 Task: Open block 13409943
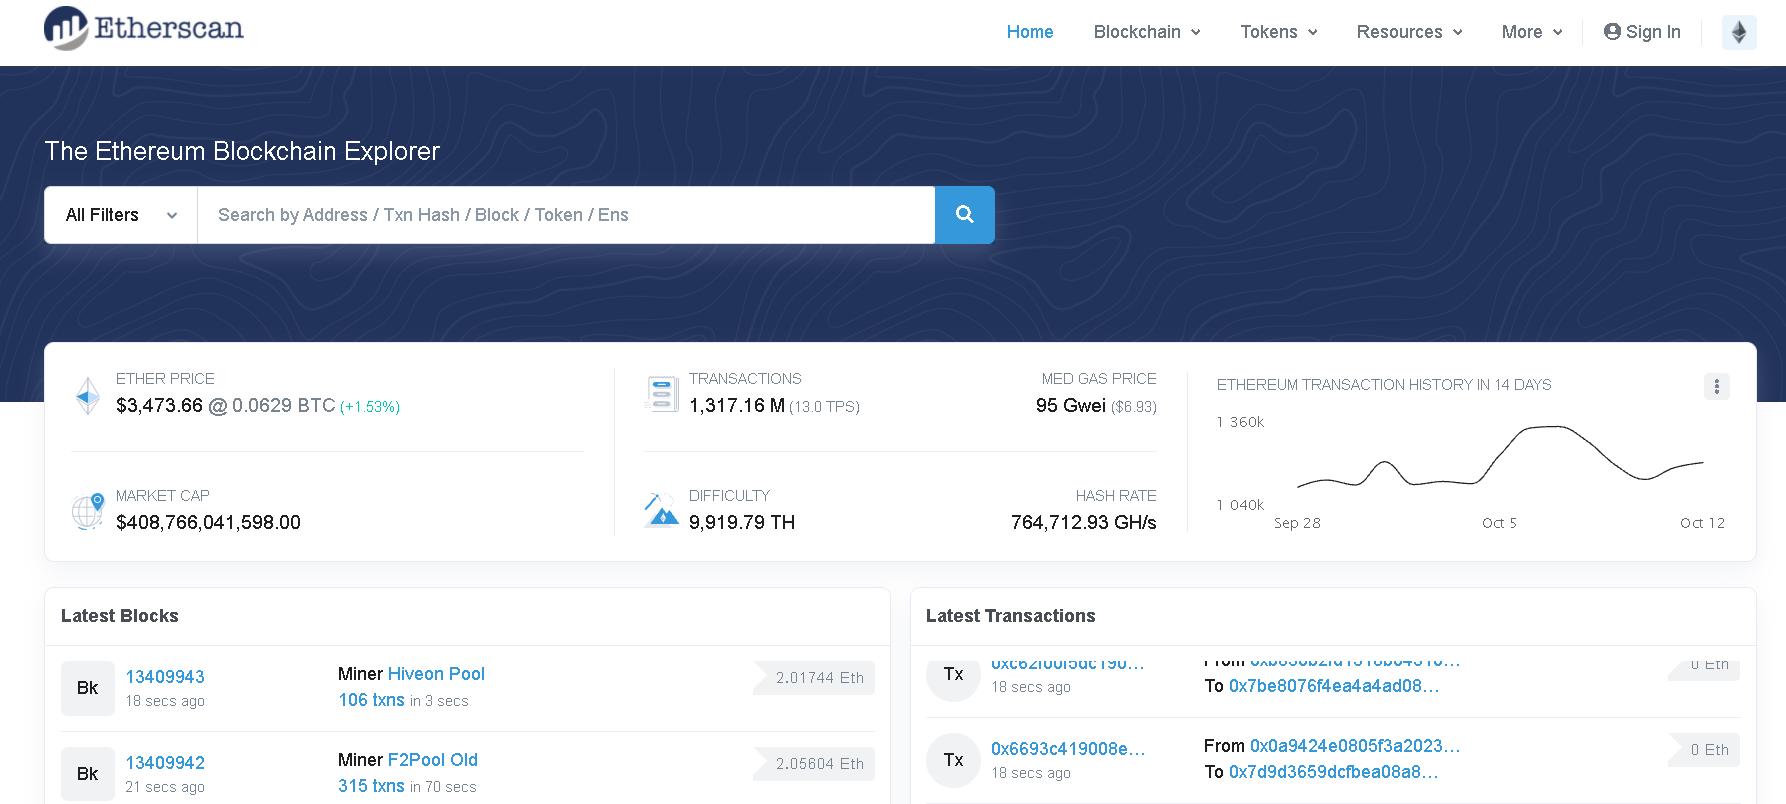pyautogui.click(x=165, y=677)
